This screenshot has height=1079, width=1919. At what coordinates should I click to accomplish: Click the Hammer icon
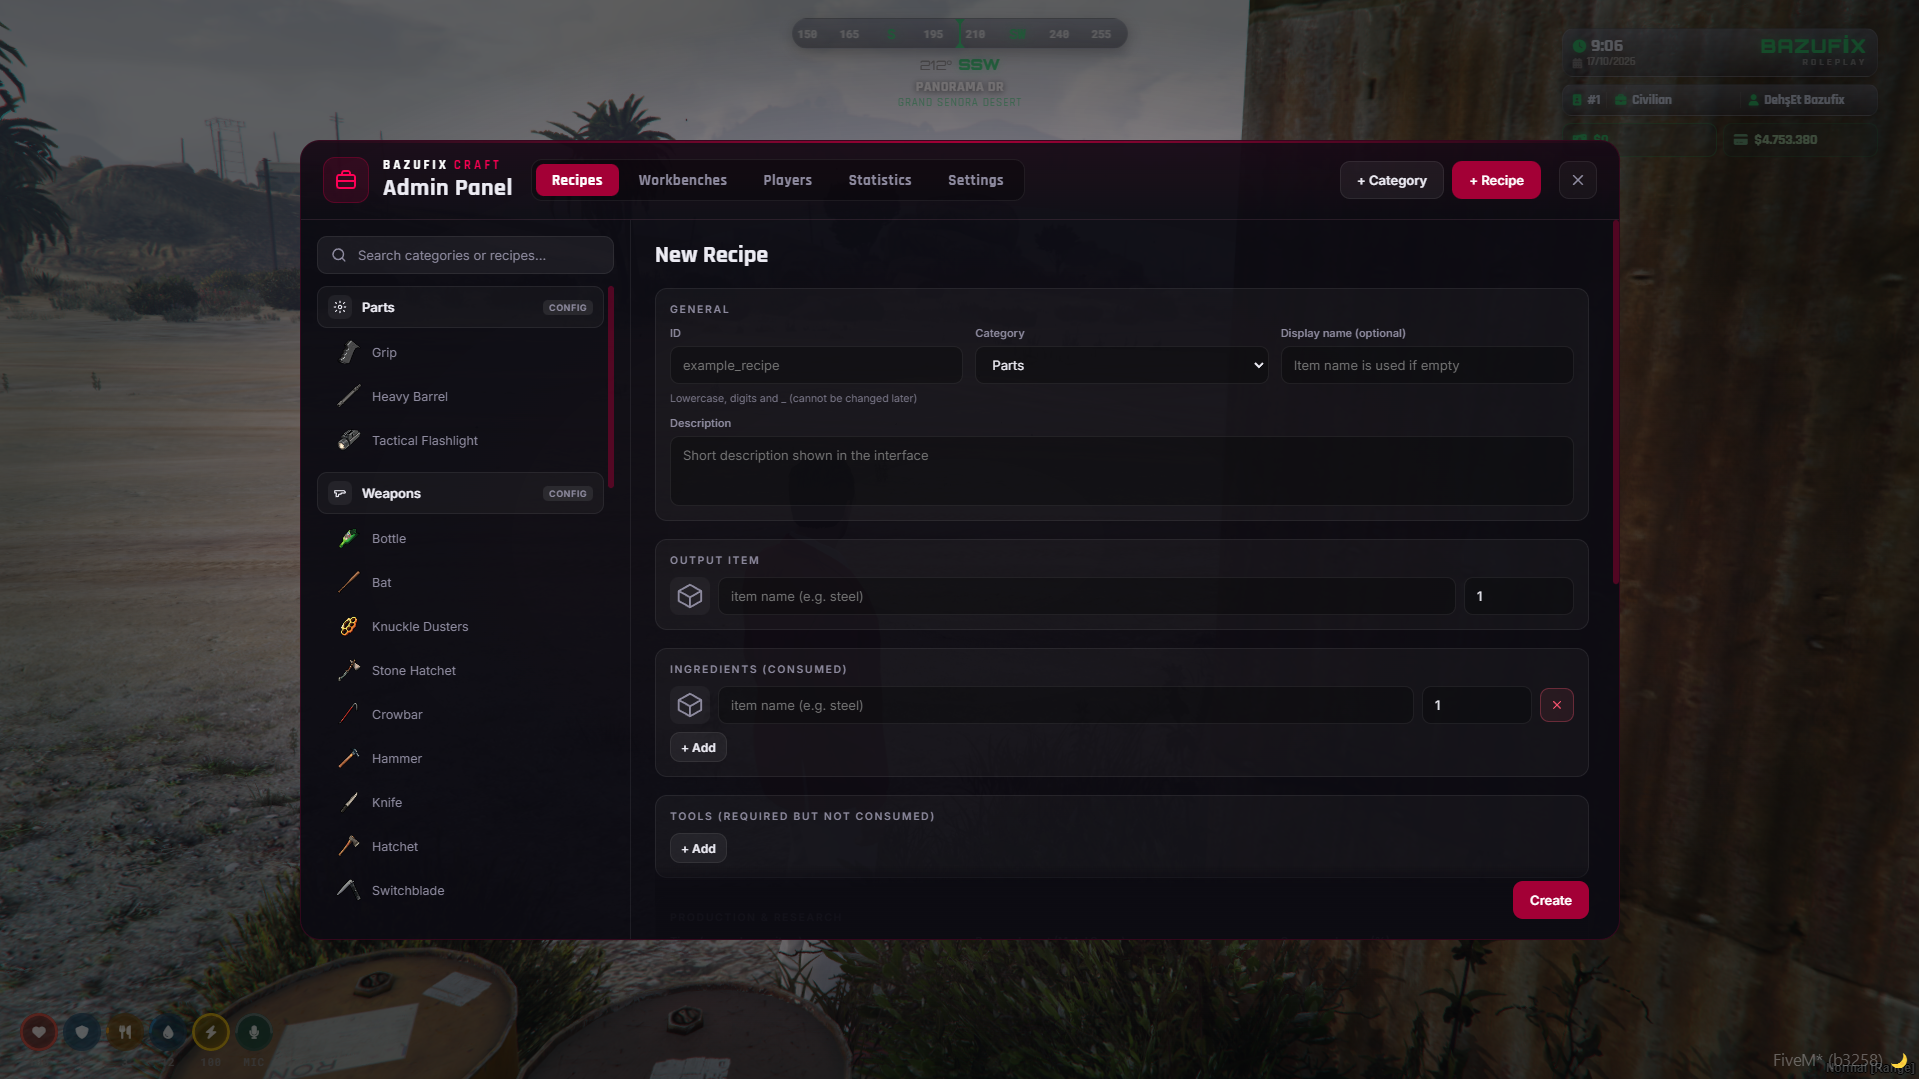coord(349,758)
